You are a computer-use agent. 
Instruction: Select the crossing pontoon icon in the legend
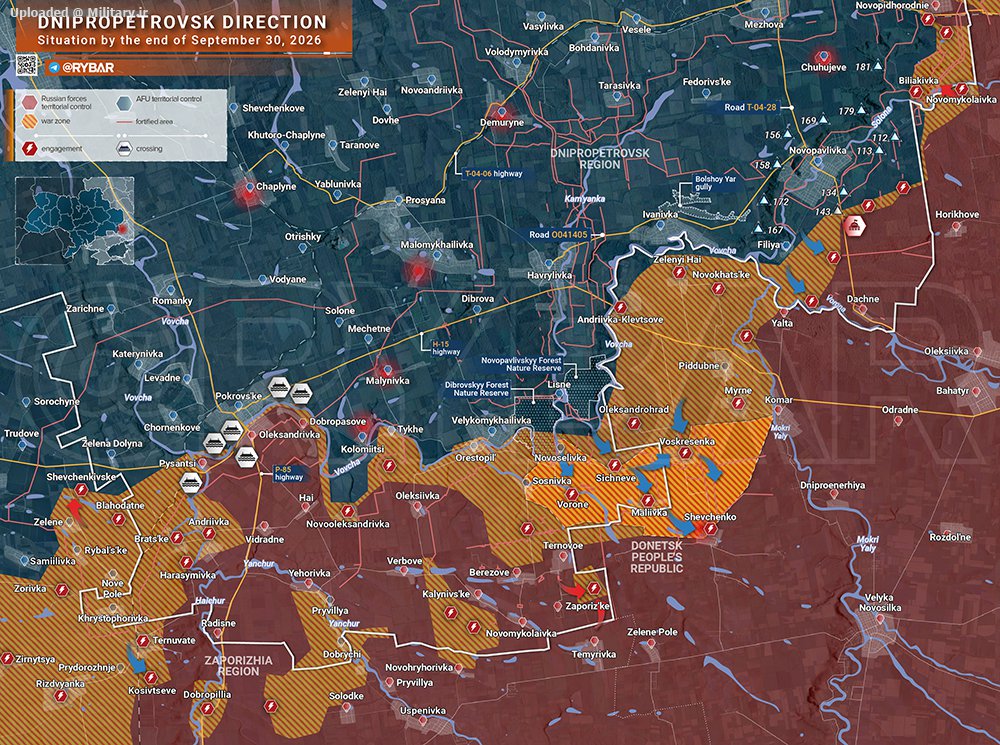(124, 149)
